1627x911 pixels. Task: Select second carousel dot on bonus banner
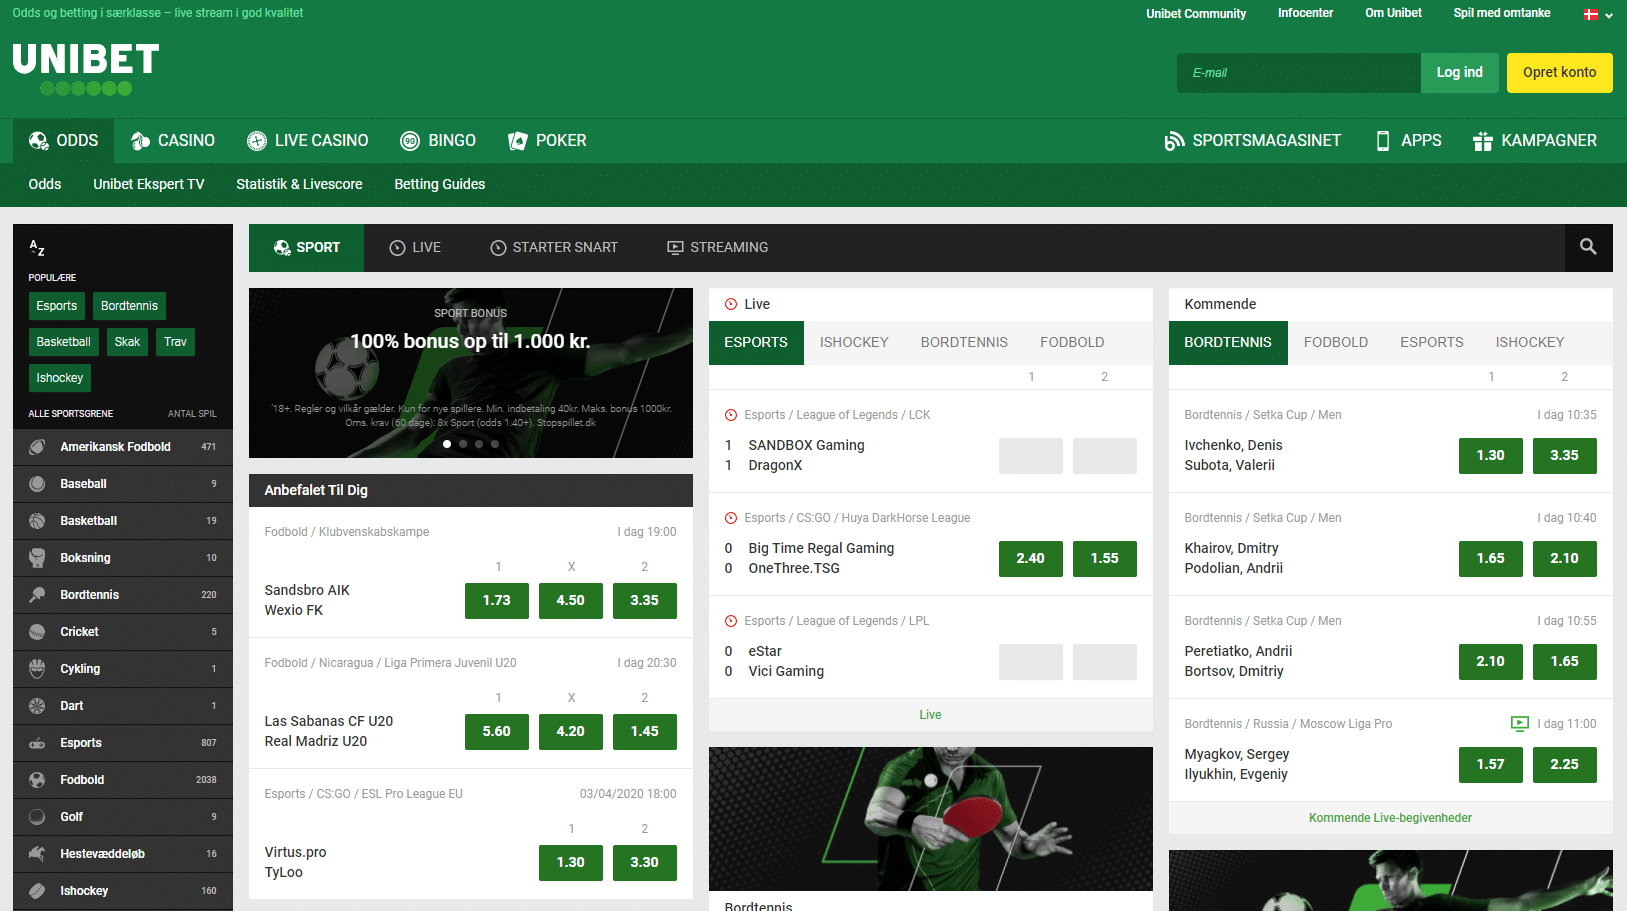pyautogui.click(x=463, y=444)
